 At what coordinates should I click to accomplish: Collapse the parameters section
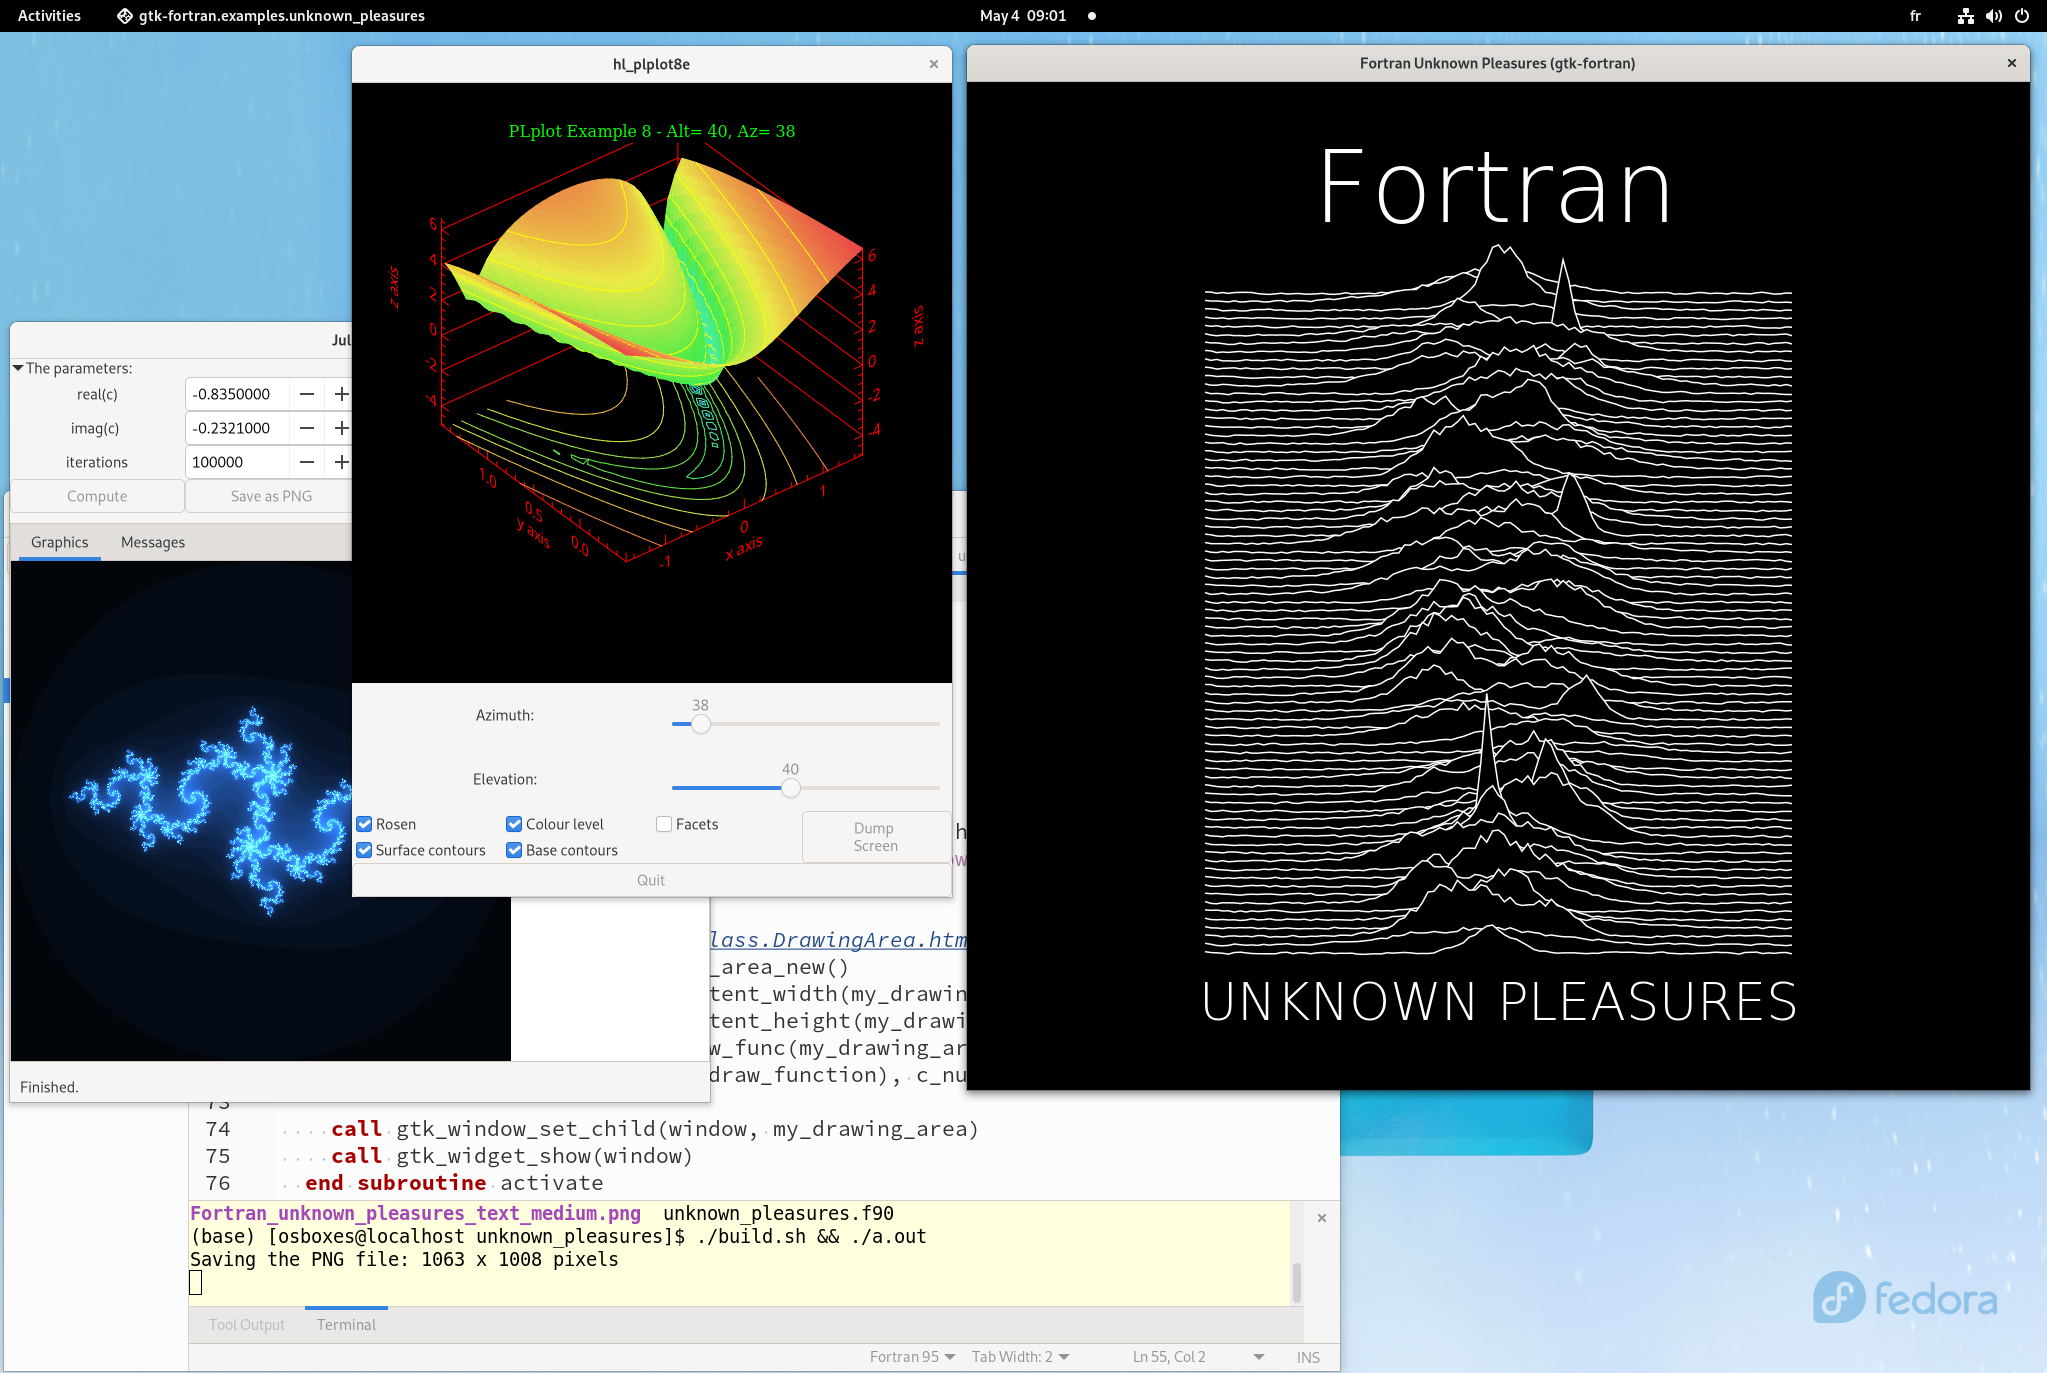[17, 367]
